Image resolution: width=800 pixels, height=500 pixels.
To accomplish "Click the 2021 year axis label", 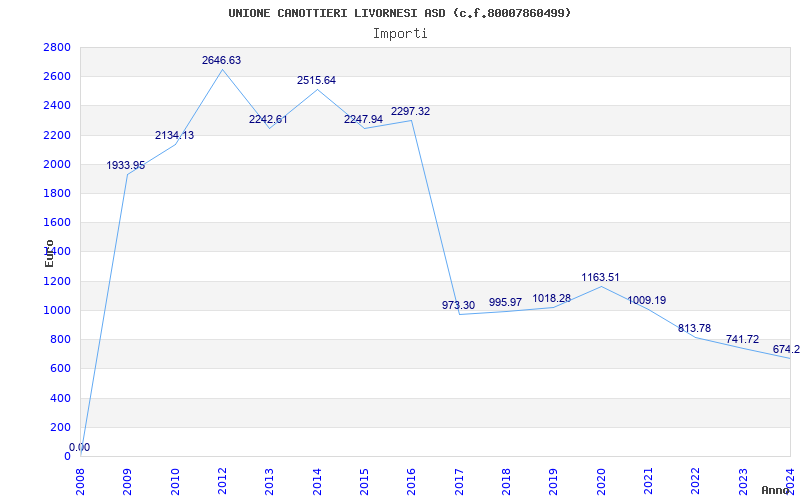I will (648, 482).
